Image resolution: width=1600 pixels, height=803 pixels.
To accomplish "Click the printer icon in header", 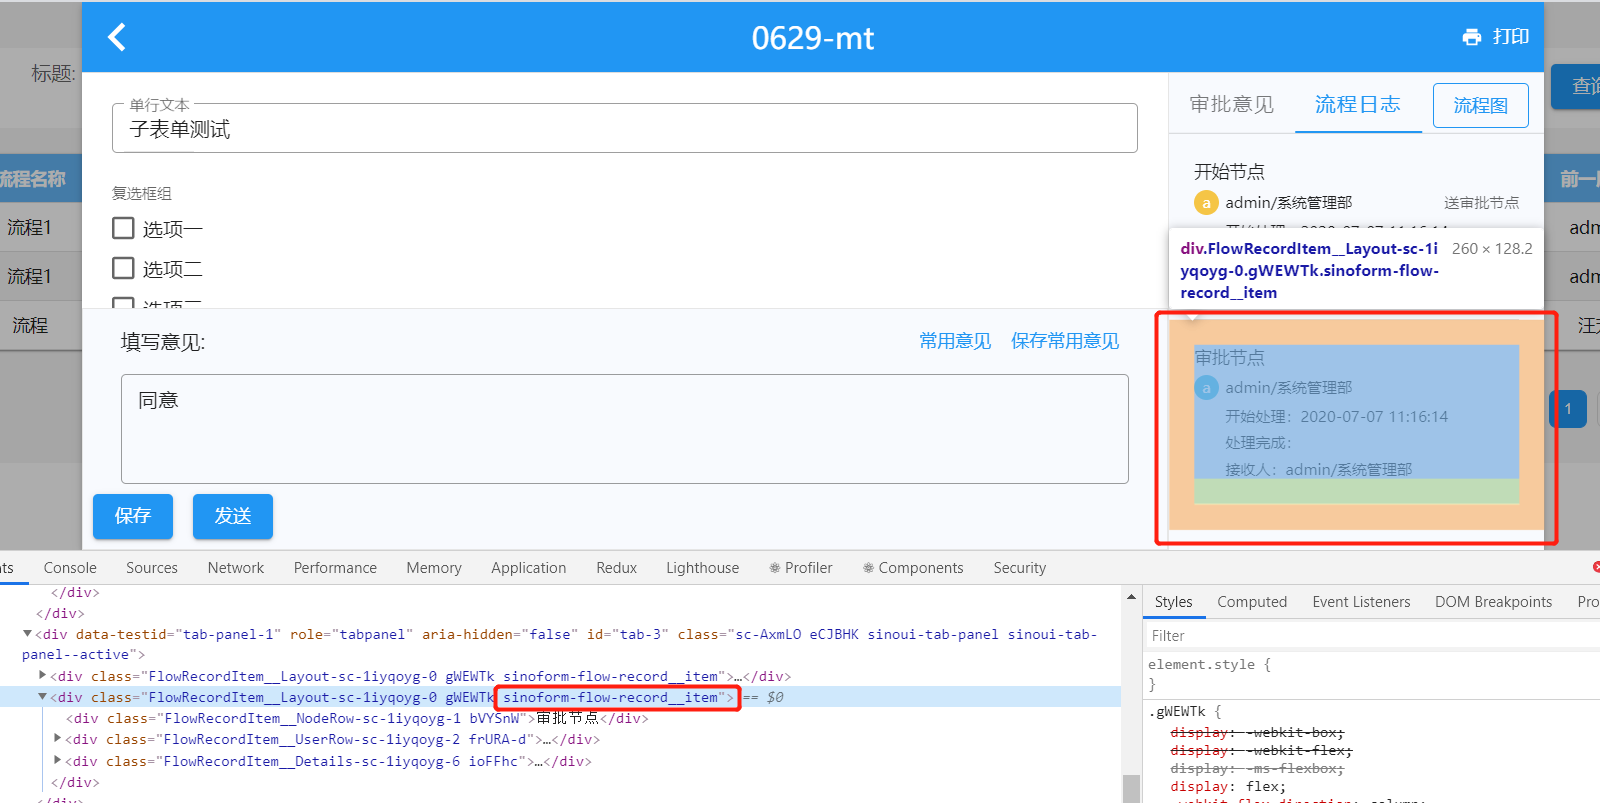I will tap(1471, 37).
